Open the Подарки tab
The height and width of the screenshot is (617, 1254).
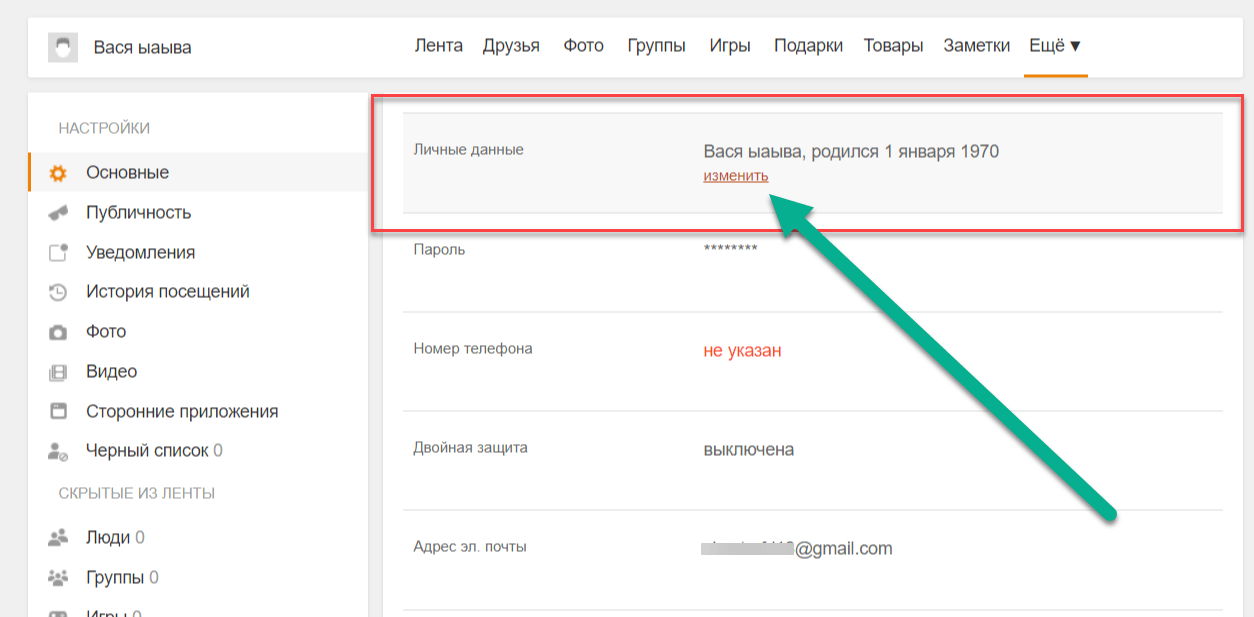808,46
